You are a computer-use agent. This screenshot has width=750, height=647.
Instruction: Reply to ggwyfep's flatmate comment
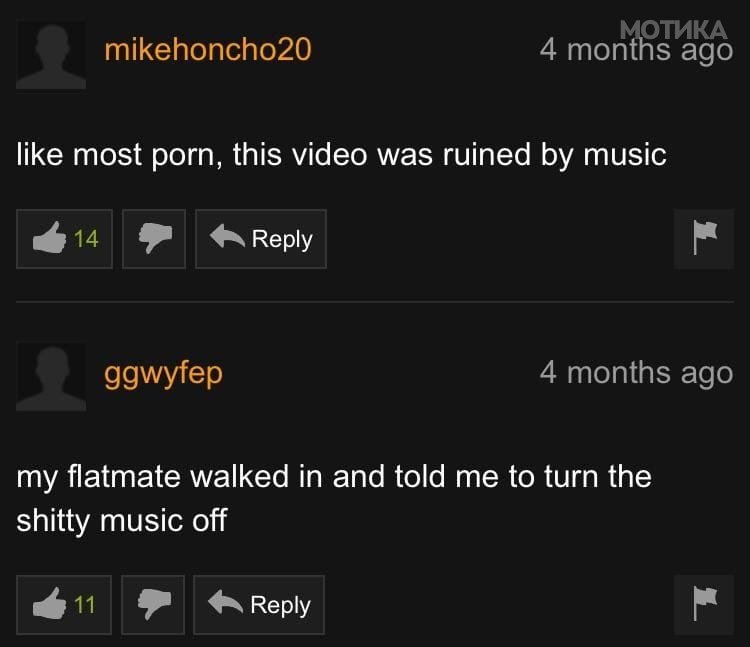click(x=259, y=605)
